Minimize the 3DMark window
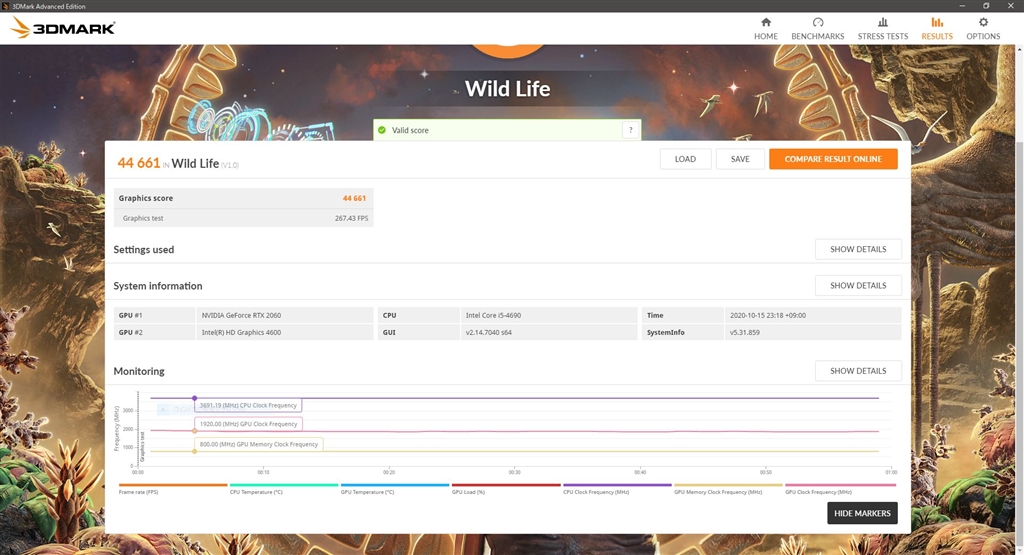Screen dimensions: 1024x555 pos(963,6)
